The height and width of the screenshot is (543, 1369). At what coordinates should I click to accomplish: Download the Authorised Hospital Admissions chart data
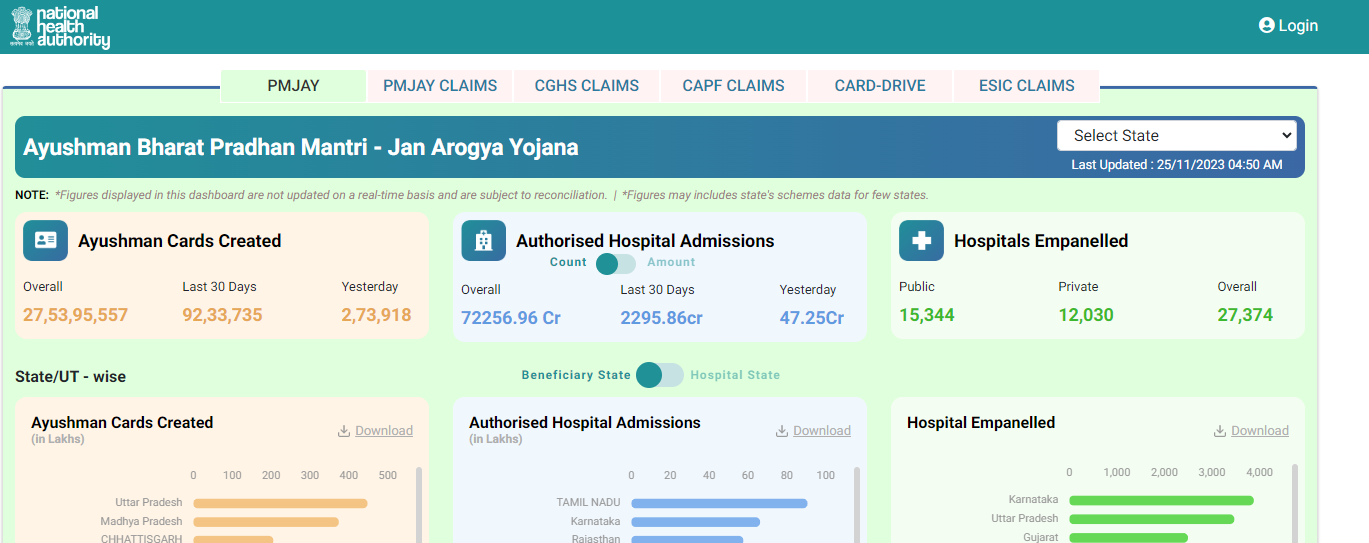[x=813, y=431]
